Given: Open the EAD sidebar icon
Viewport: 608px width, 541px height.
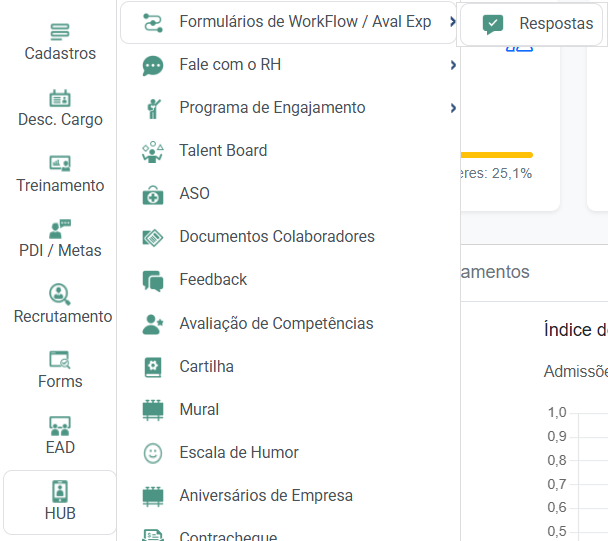Looking at the screenshot, I should 60,426.
